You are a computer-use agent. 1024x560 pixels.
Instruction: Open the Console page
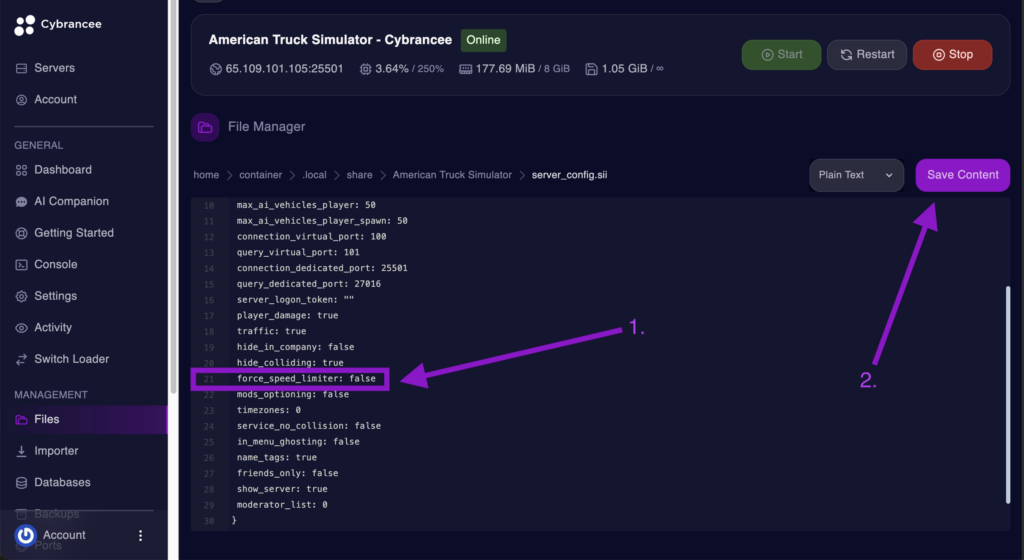click(x=56, y=264)
